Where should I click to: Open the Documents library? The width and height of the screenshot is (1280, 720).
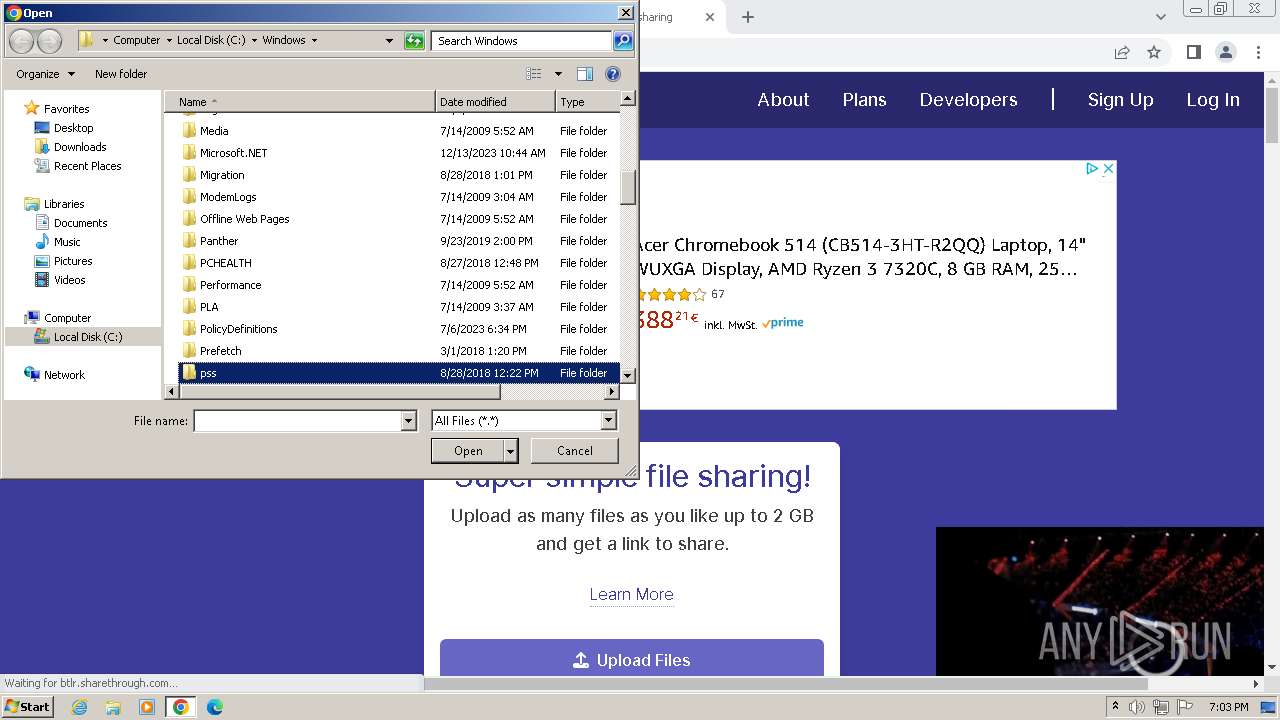click(x=80, y=223)
